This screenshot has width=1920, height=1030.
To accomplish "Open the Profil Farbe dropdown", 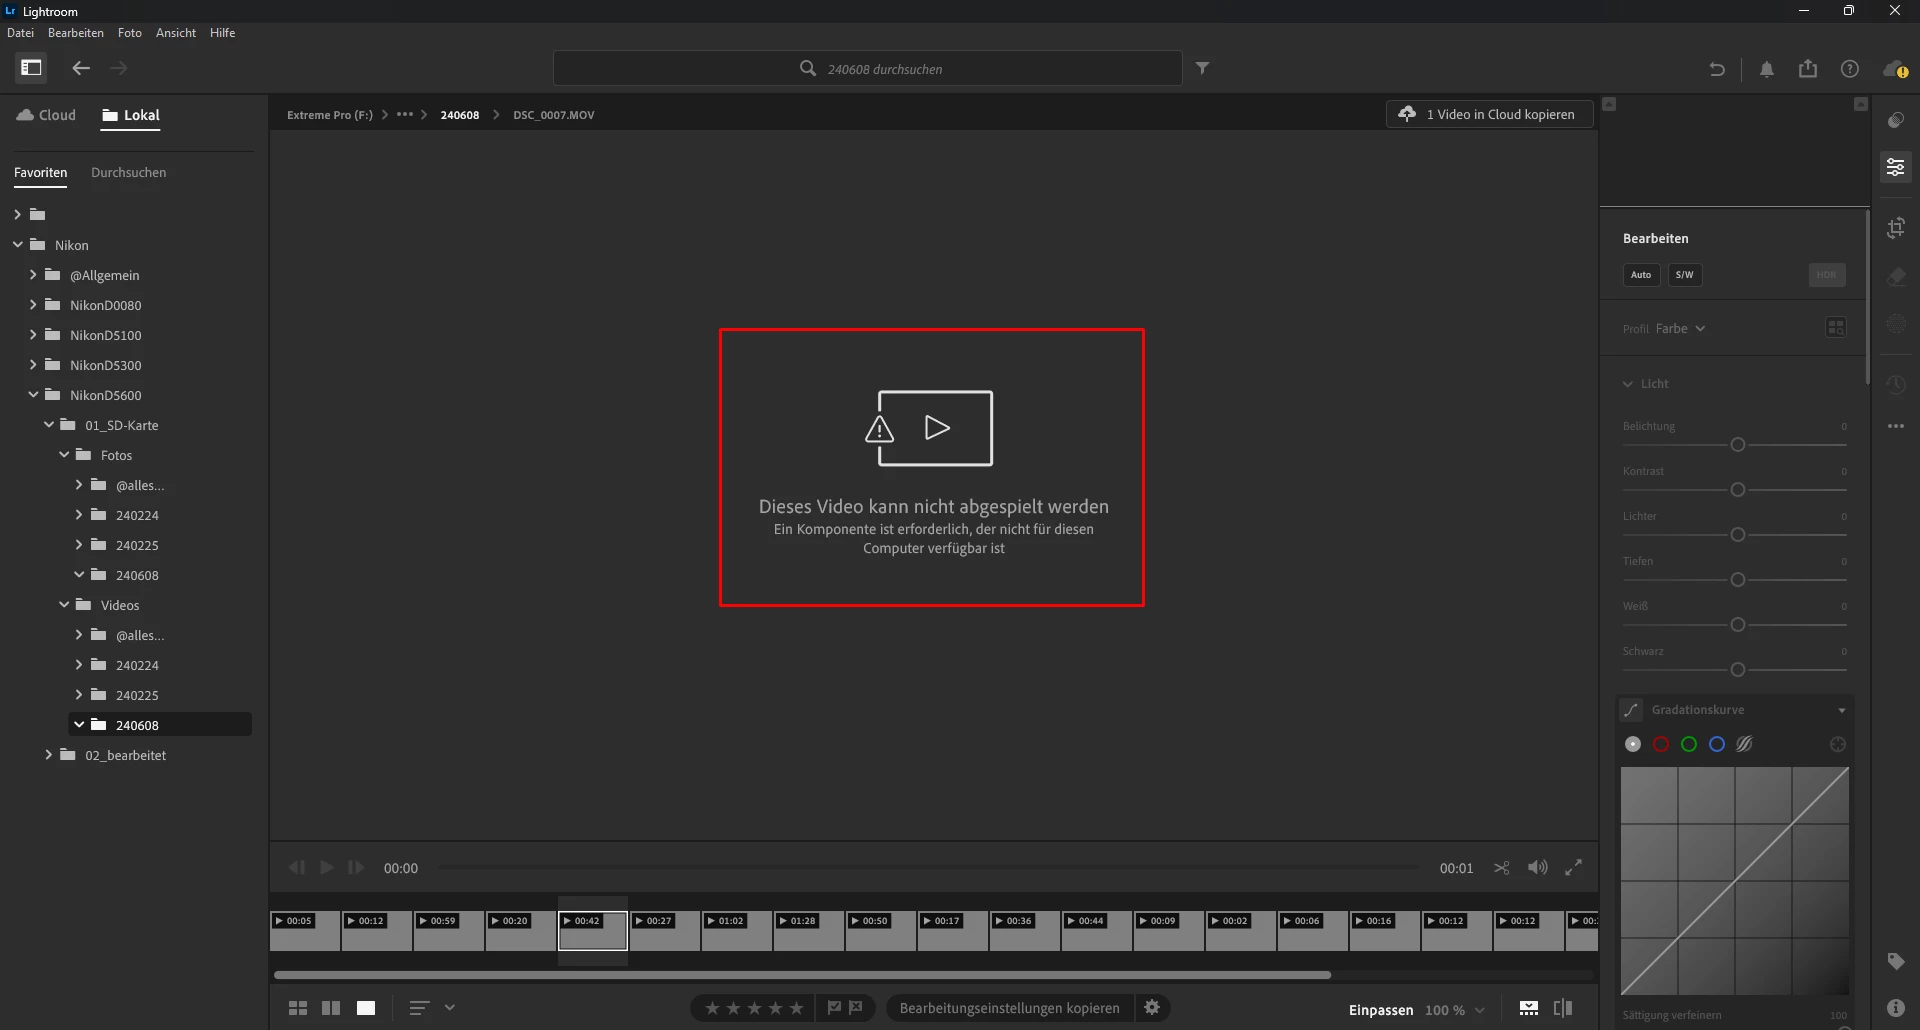I will [x=1680, y=329].
